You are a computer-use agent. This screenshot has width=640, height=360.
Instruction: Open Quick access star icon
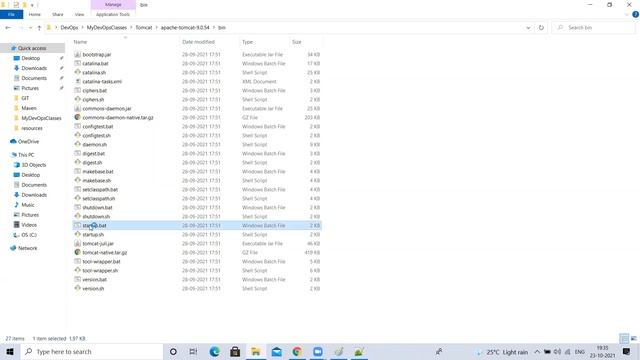click(x=13, y=48)
